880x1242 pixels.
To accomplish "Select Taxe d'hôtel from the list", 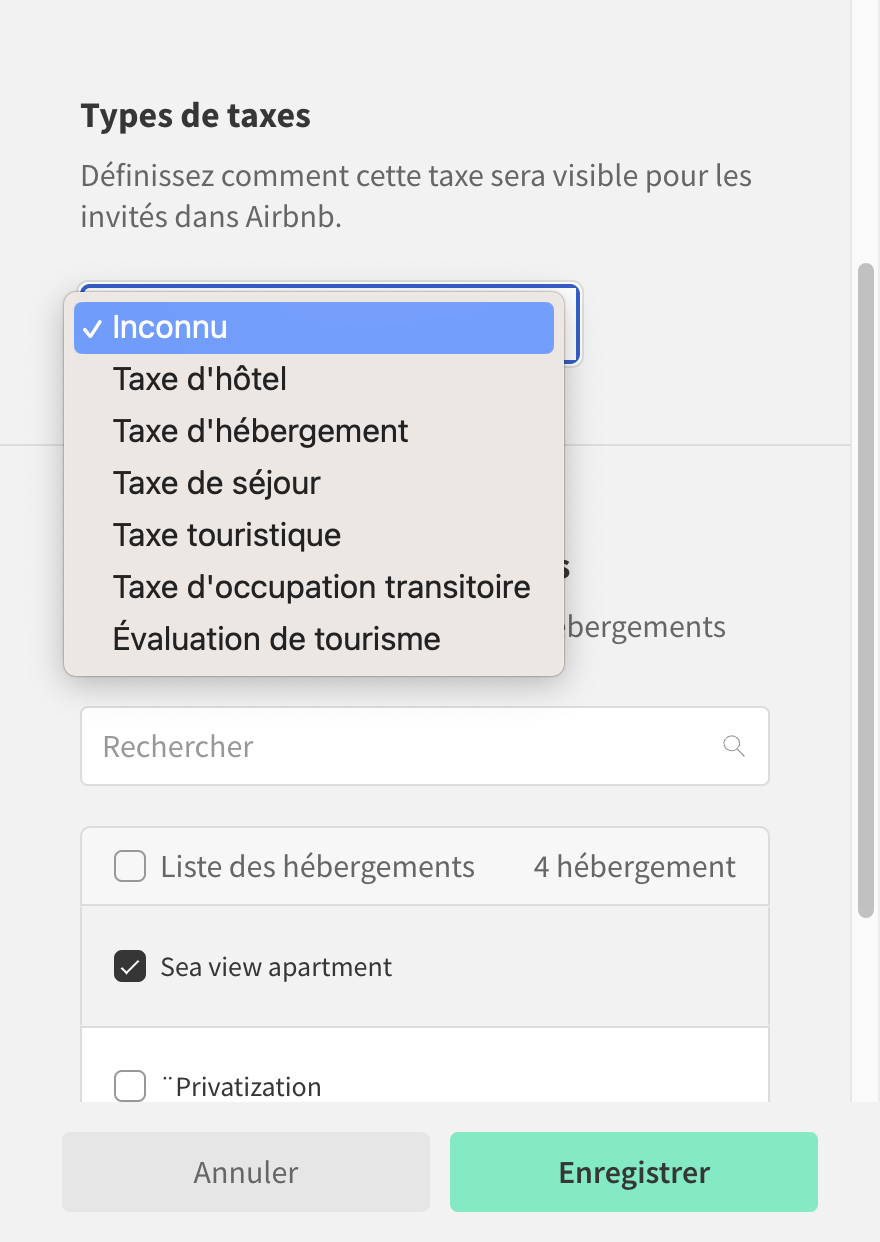I will tap(199, 379).
